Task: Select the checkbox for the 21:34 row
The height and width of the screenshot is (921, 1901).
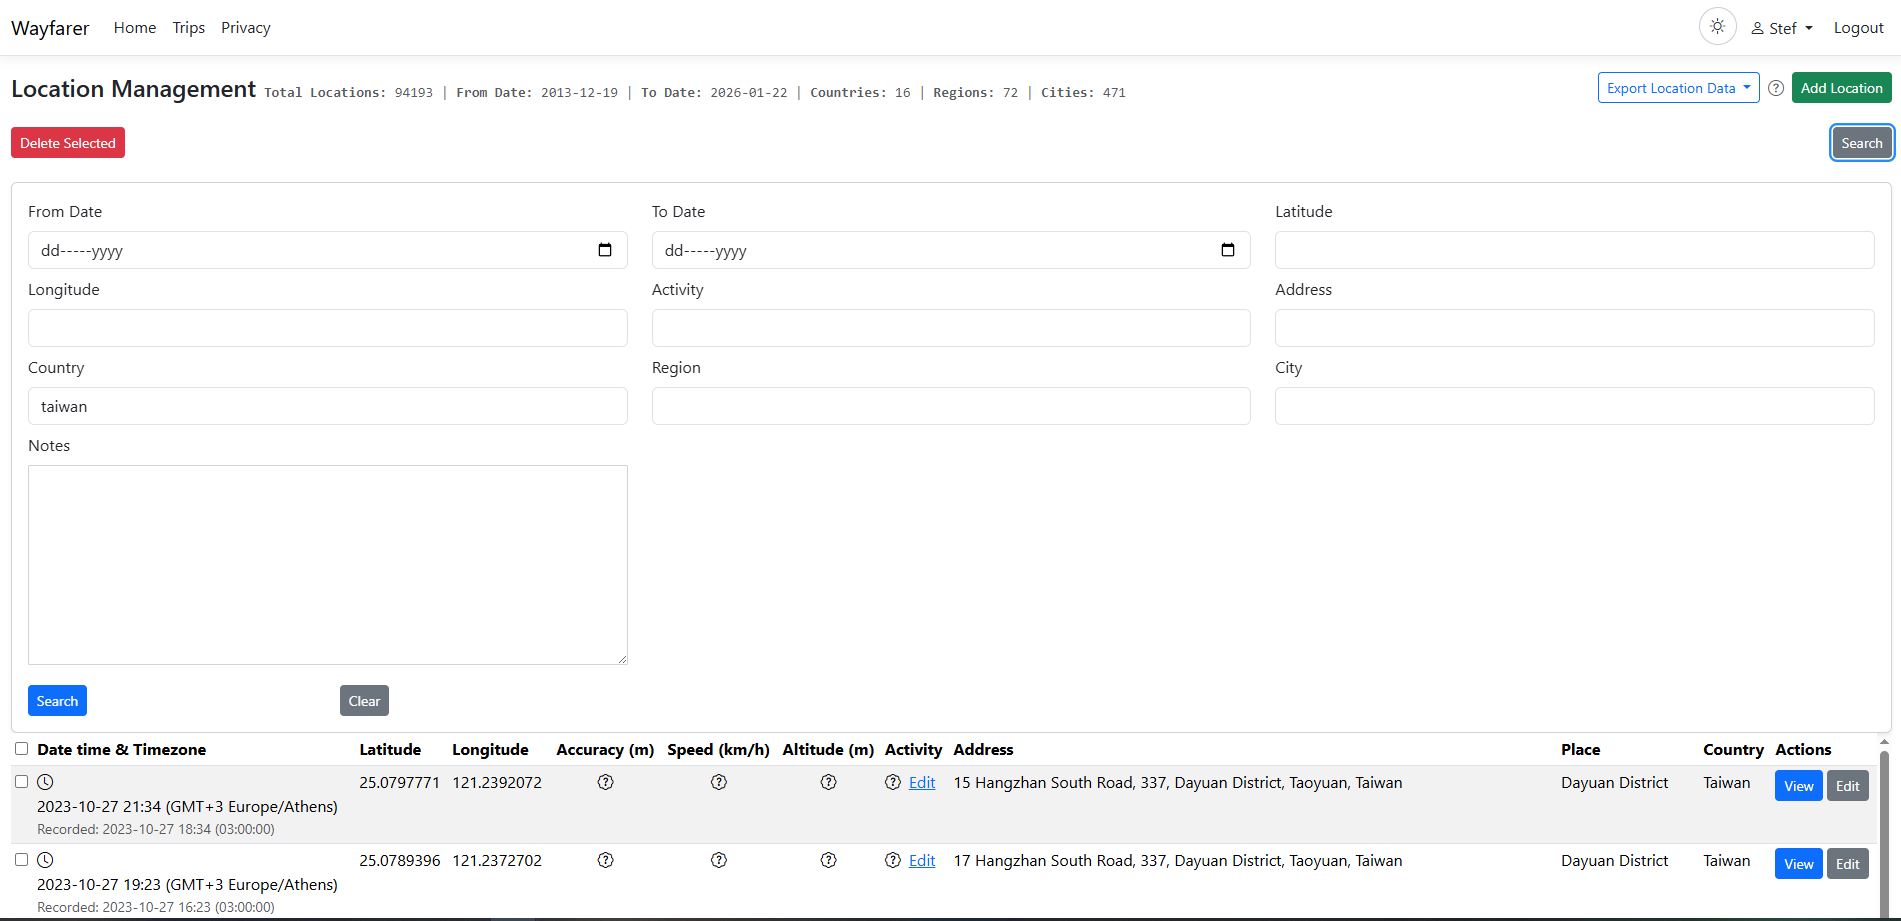Action: tap(21, 781)
